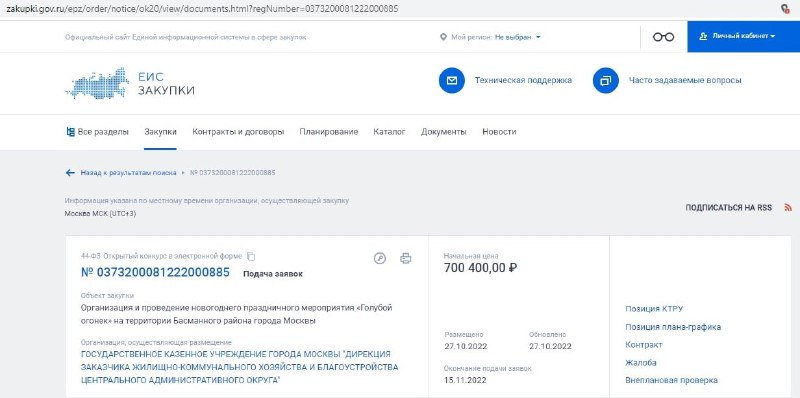Click the Техническая поддержка envelope icon
Viewport: 800px width, 398px height.
coord(452,81)
